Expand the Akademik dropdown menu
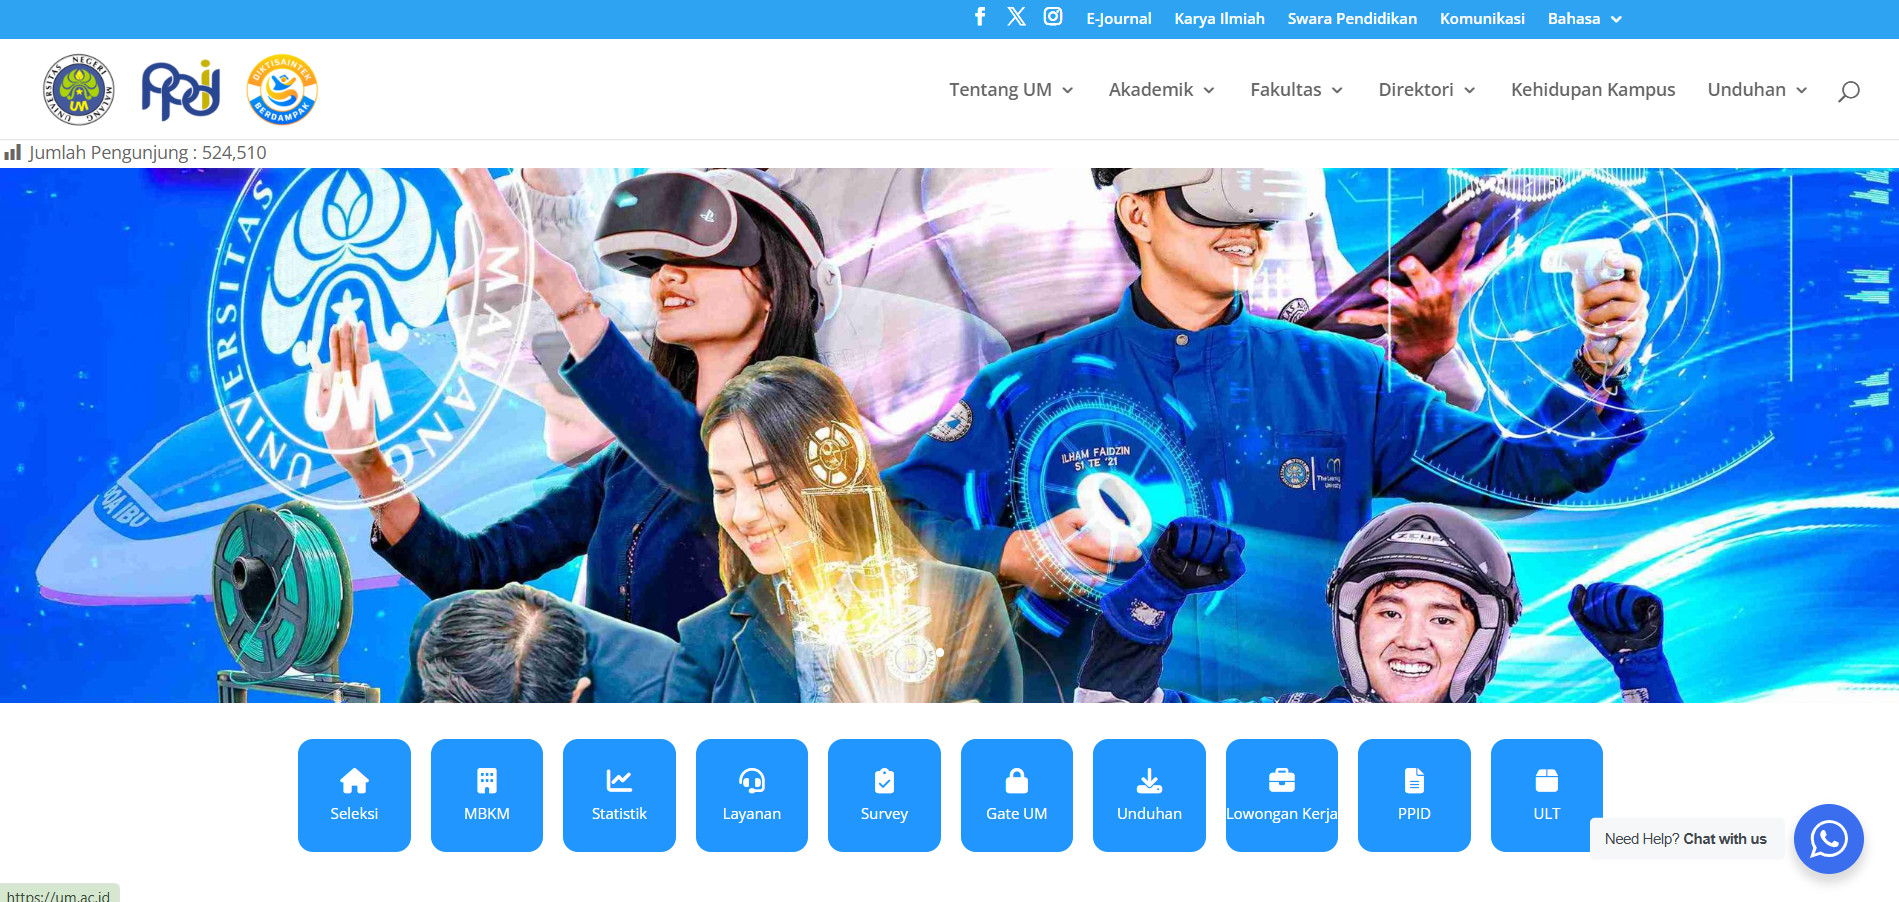 tap(1161, 90)
